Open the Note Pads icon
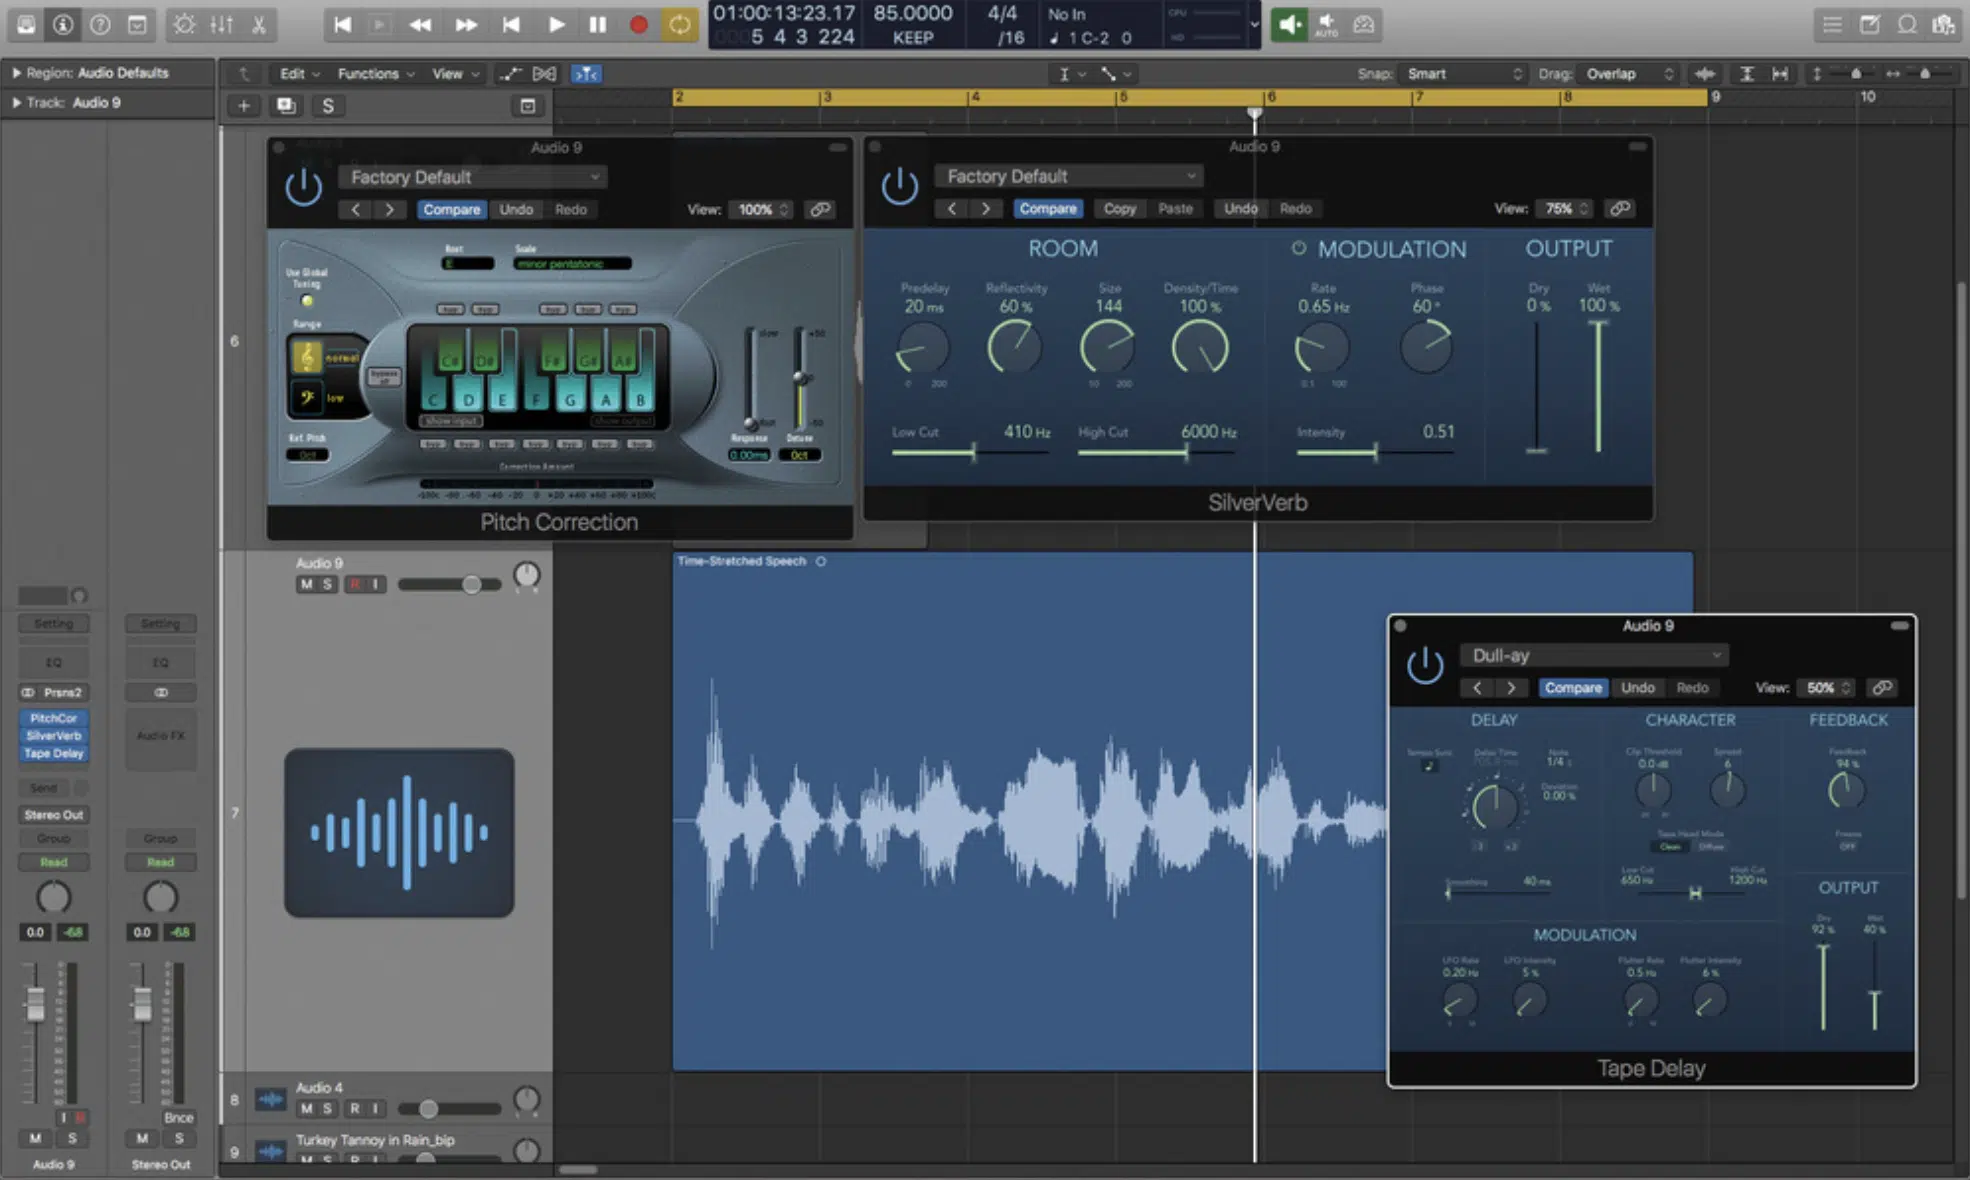Screen dimensions: 1970x1180 click(x=1869, y=24)
